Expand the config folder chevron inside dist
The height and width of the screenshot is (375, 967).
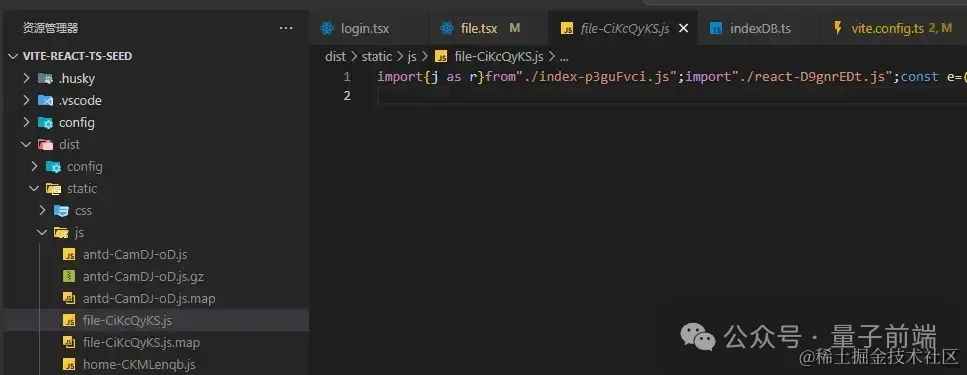click(35, 167)
